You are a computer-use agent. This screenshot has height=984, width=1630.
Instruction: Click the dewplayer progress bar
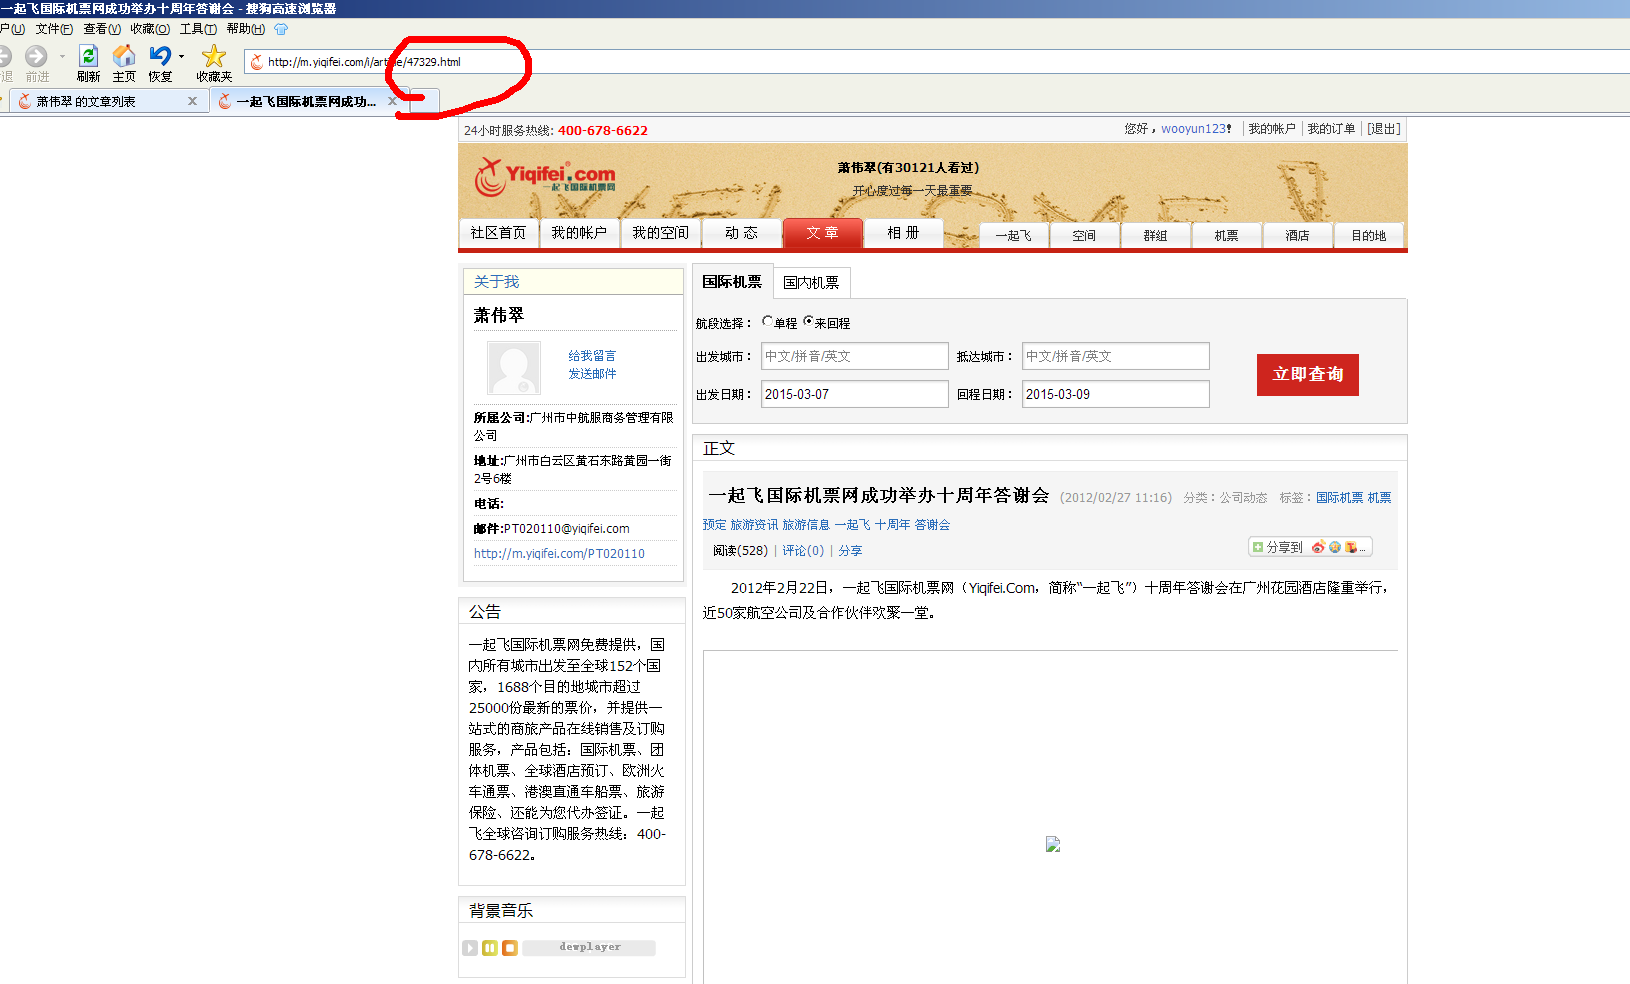(x=589, y=948)
